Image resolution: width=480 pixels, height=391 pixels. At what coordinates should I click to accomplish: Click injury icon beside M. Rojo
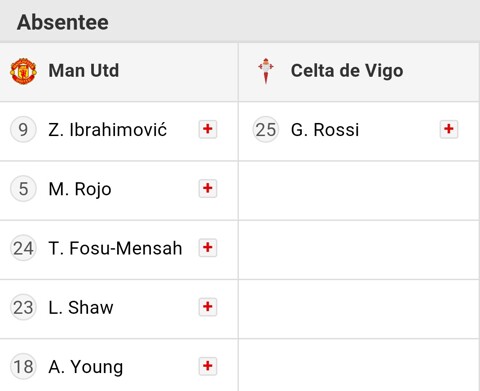point(208,188)
